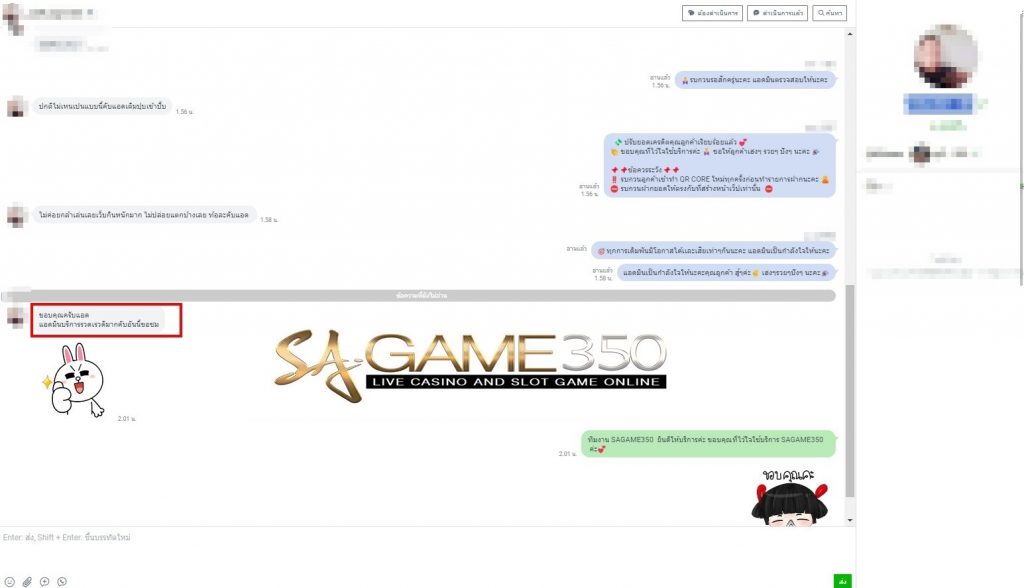Click the paperclip attach file icon
This screenshot has width=1024, height=588.
pos(28,581)
